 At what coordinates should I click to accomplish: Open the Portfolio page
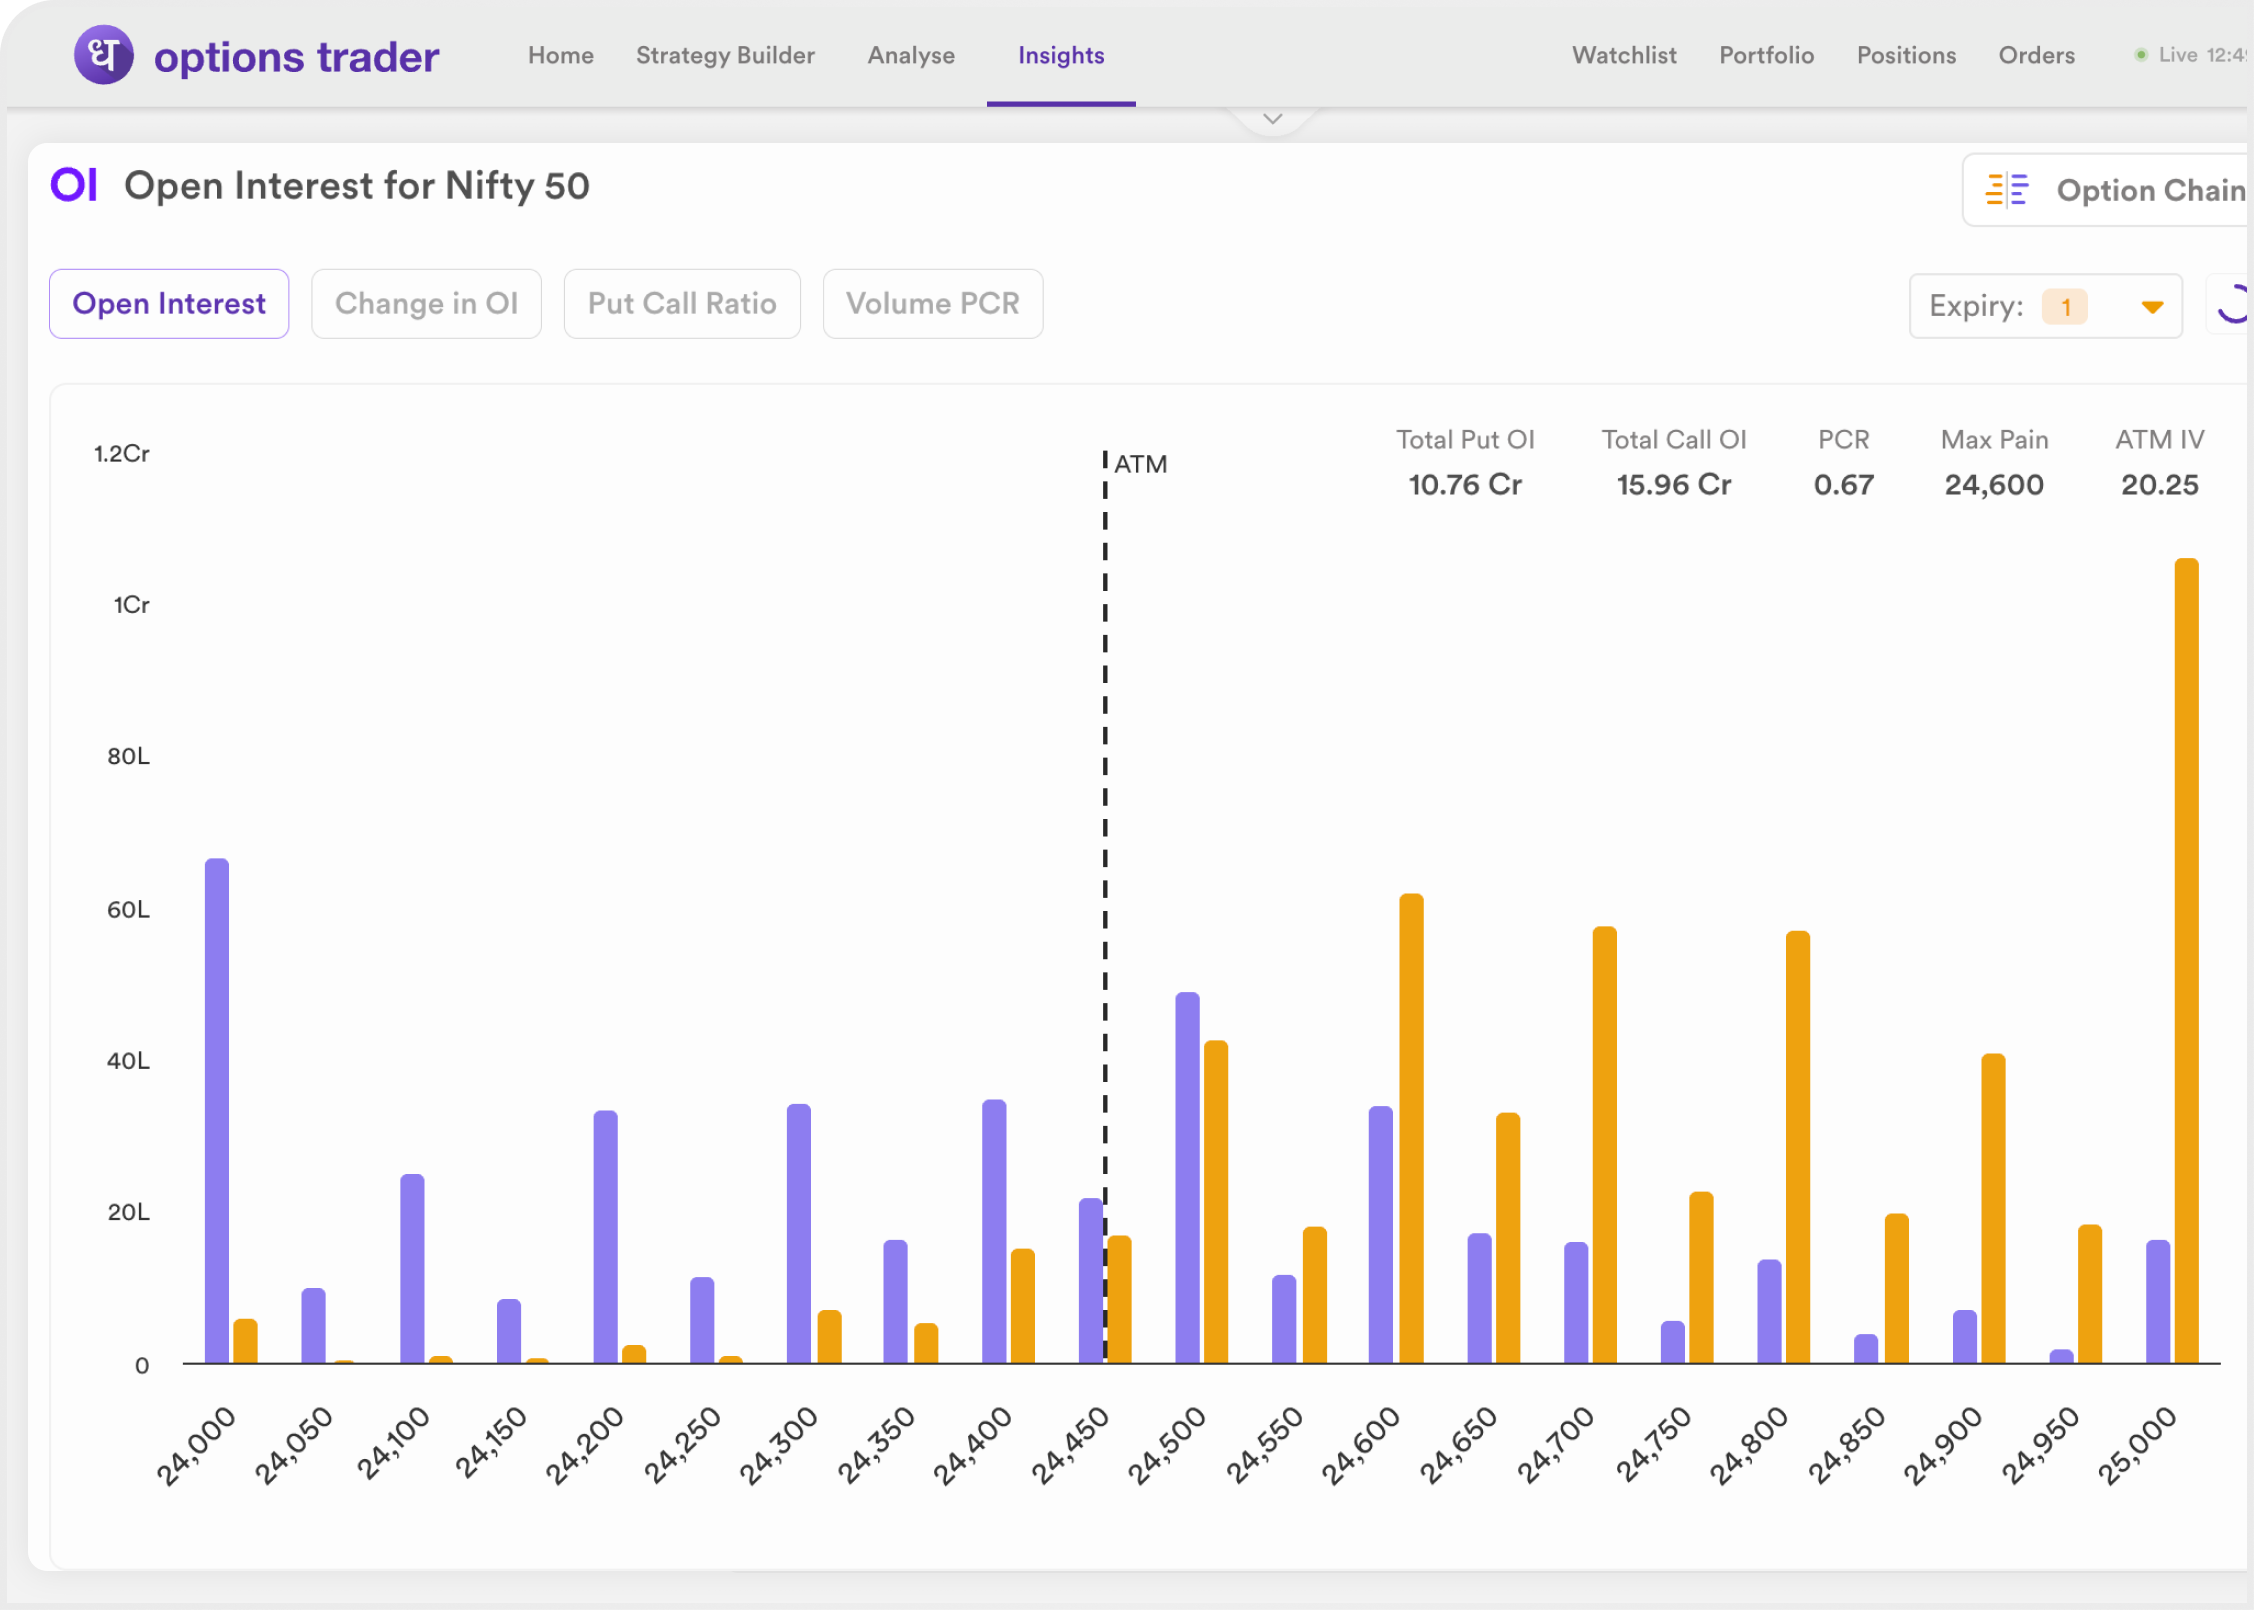1766,56
